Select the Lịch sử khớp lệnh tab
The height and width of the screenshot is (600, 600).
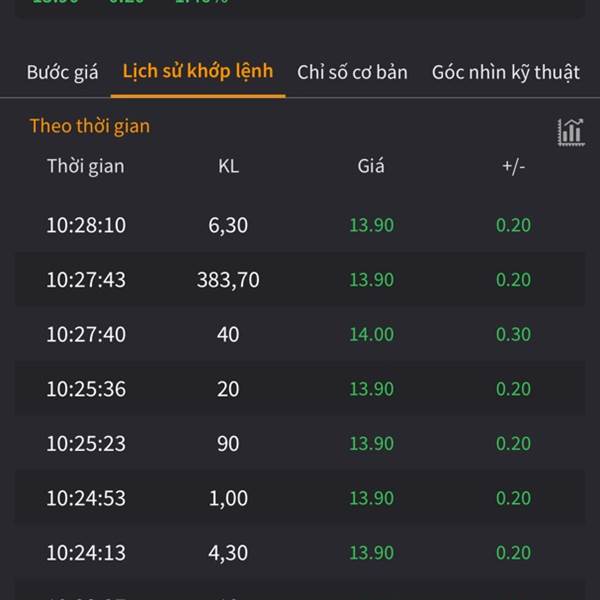[198, 72]
